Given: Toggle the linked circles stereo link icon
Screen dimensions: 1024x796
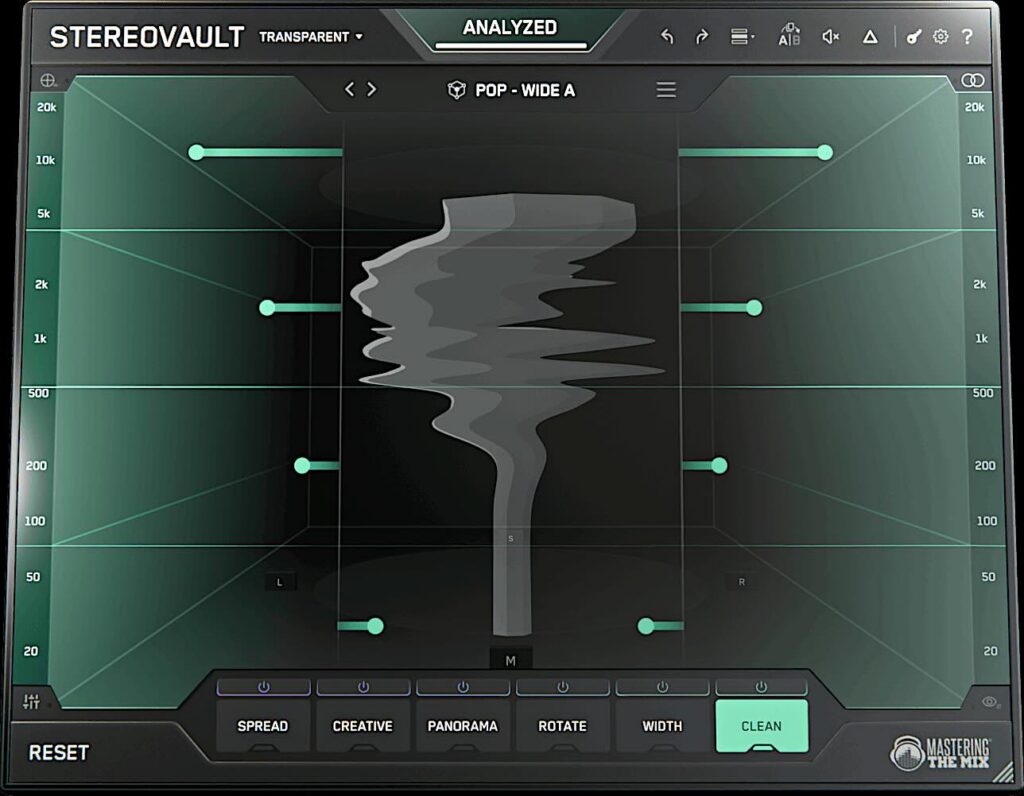Looking at the screenshot, I should pos(972,80).
